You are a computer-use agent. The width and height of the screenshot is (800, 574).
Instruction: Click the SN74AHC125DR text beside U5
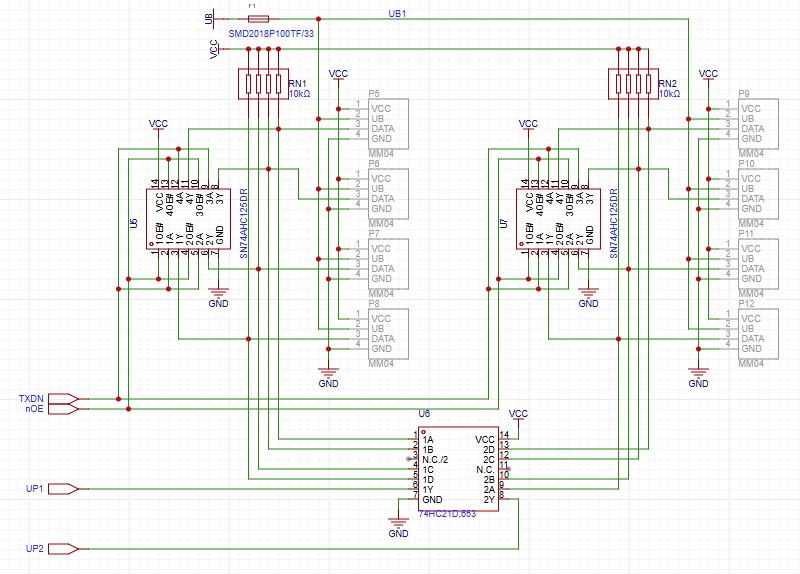tap(243, 223)
